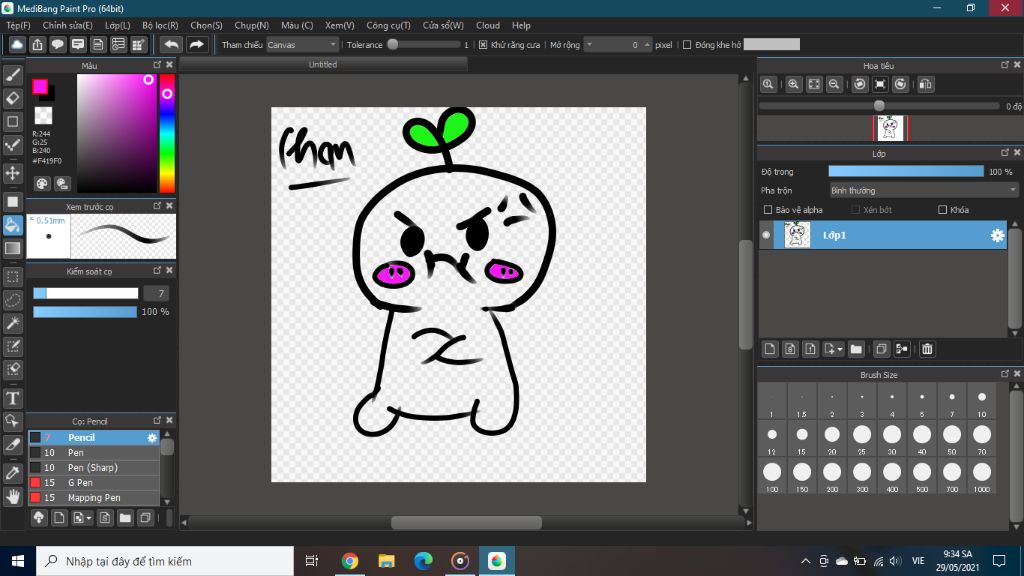Click the navigator rotation slider

pos(879,106)
